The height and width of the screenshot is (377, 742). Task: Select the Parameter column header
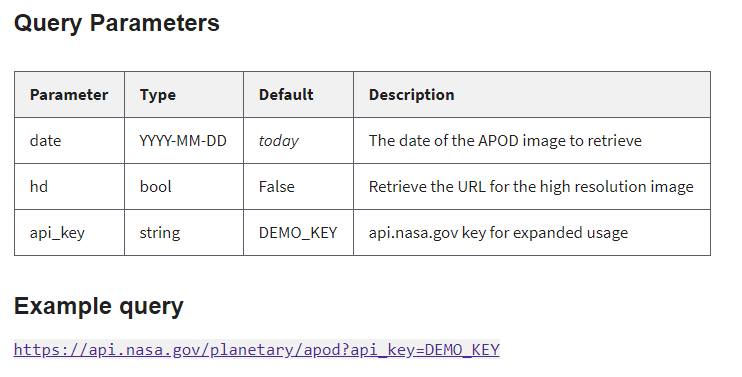pos(69,95)
